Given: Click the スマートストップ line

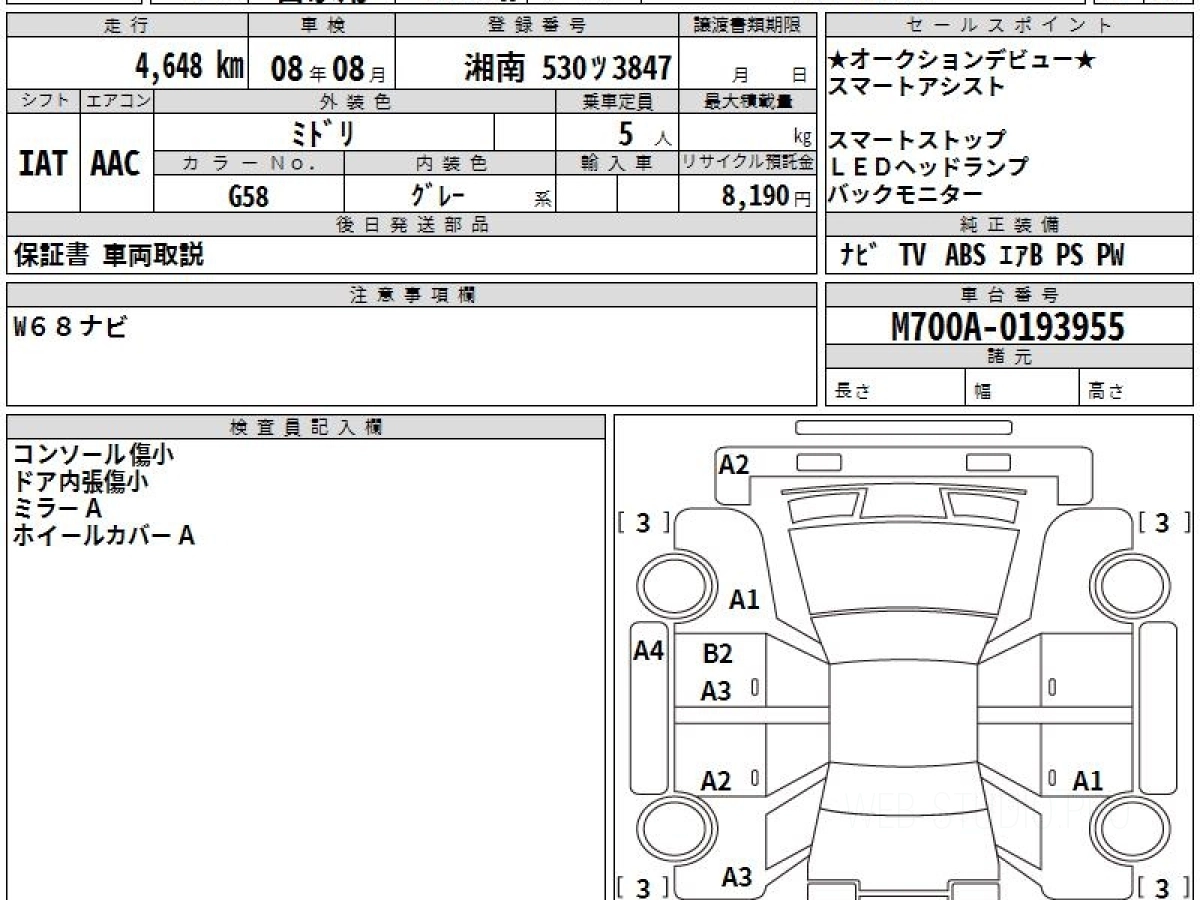Looking at the screenshot, I should [916, 140].
